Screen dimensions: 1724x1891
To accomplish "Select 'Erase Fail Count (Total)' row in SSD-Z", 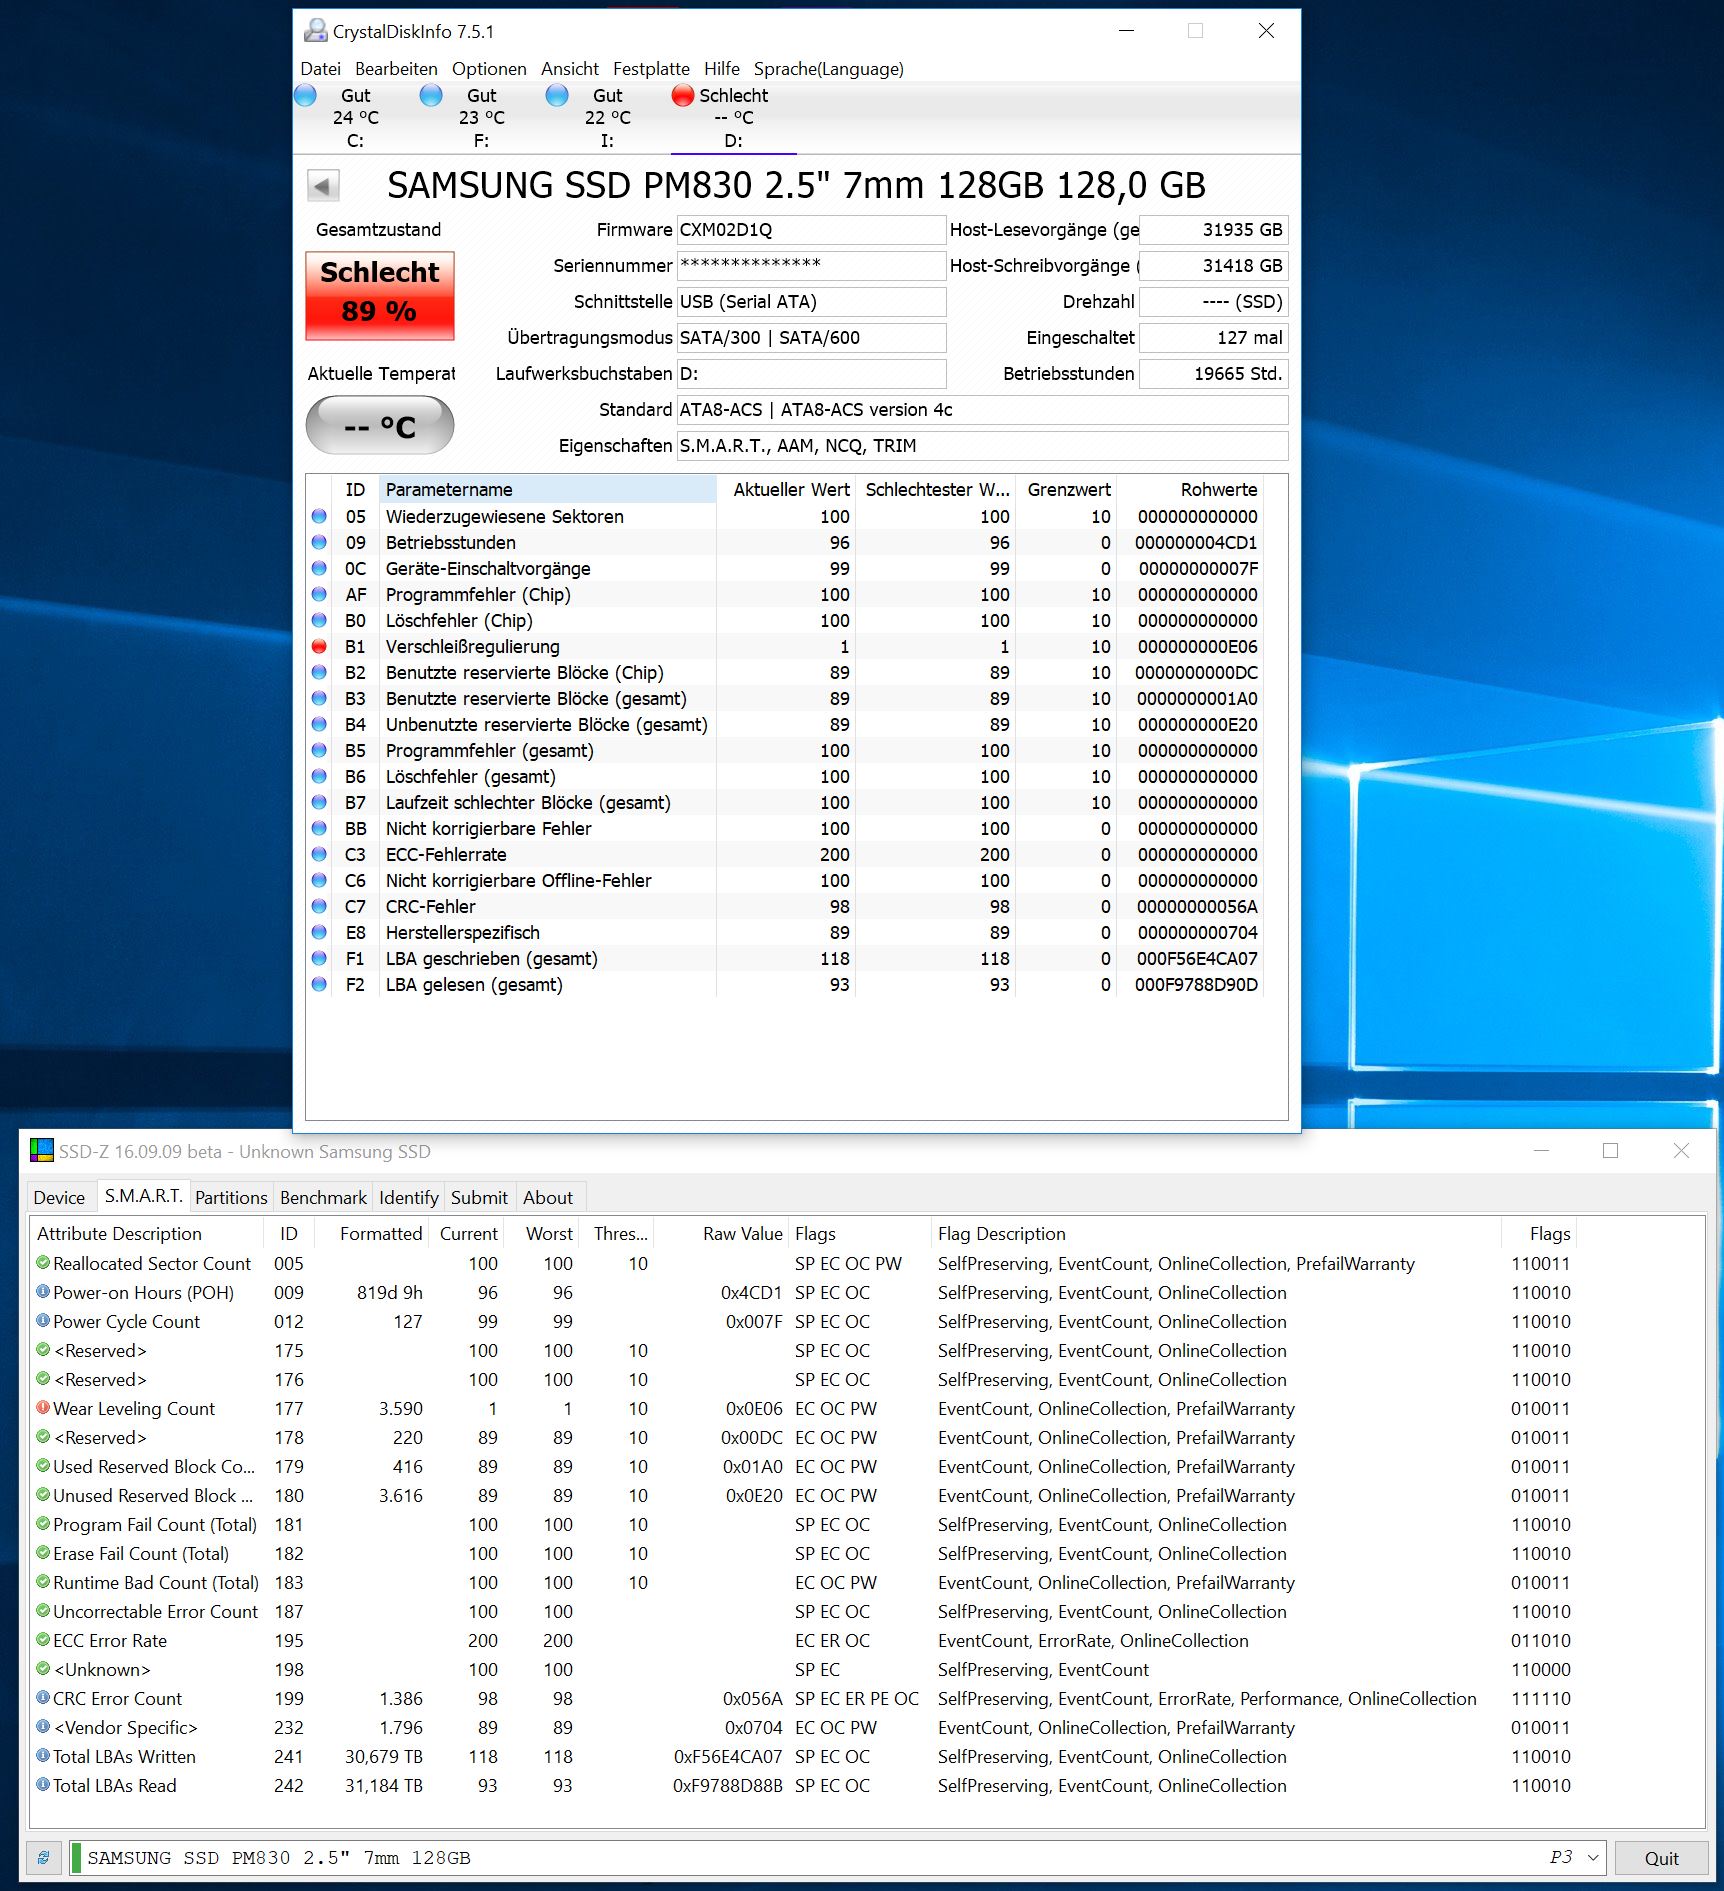I will coord(805,1553).
